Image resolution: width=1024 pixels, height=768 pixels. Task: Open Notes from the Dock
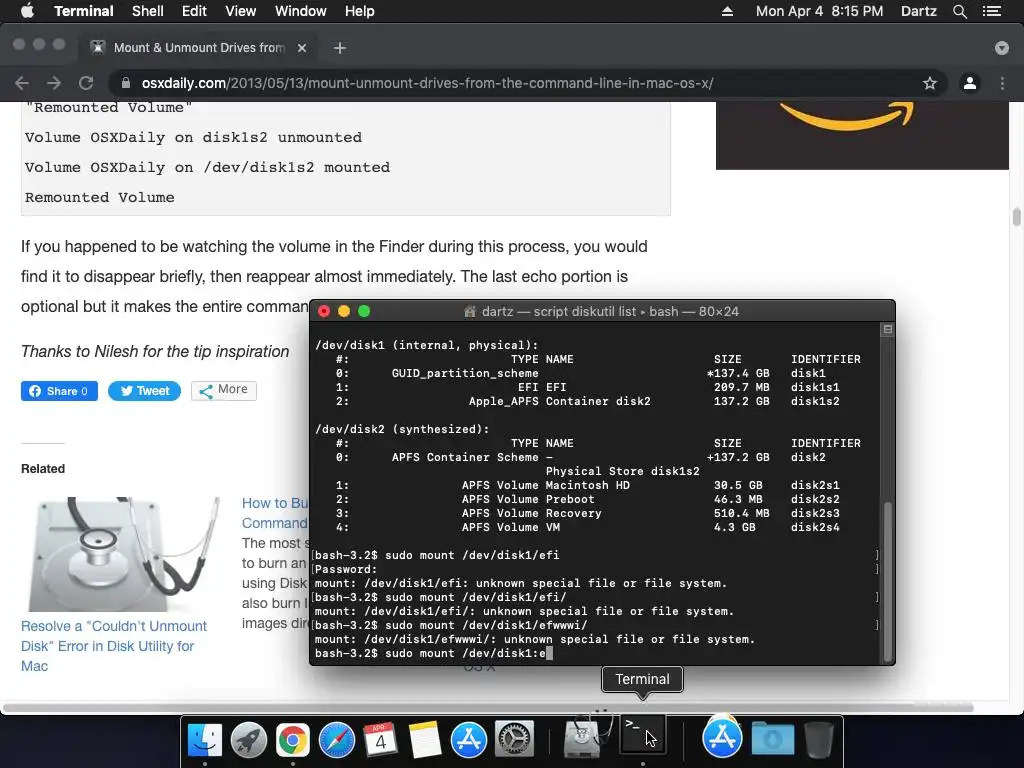click(x=424, y=739)
